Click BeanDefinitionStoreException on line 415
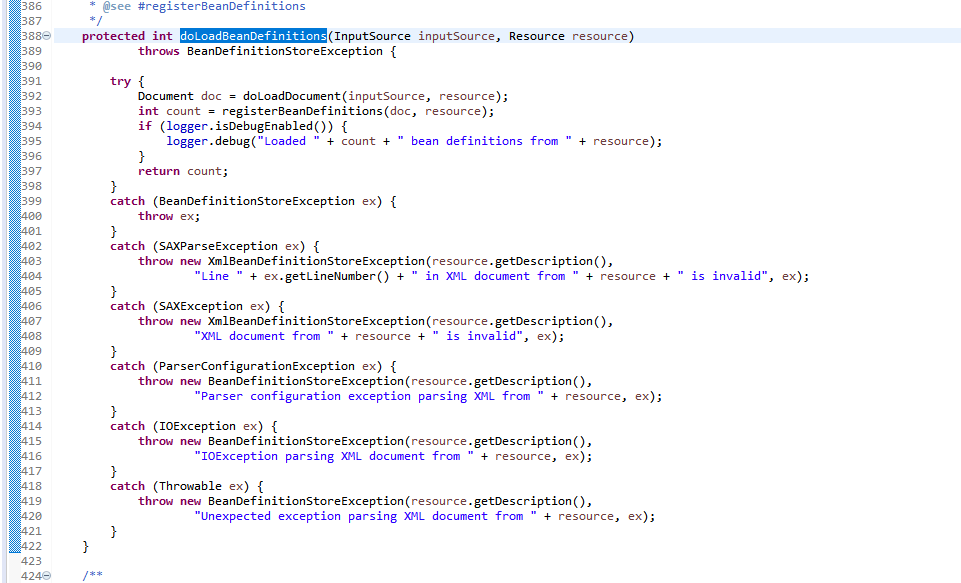 tap(306, 441)
